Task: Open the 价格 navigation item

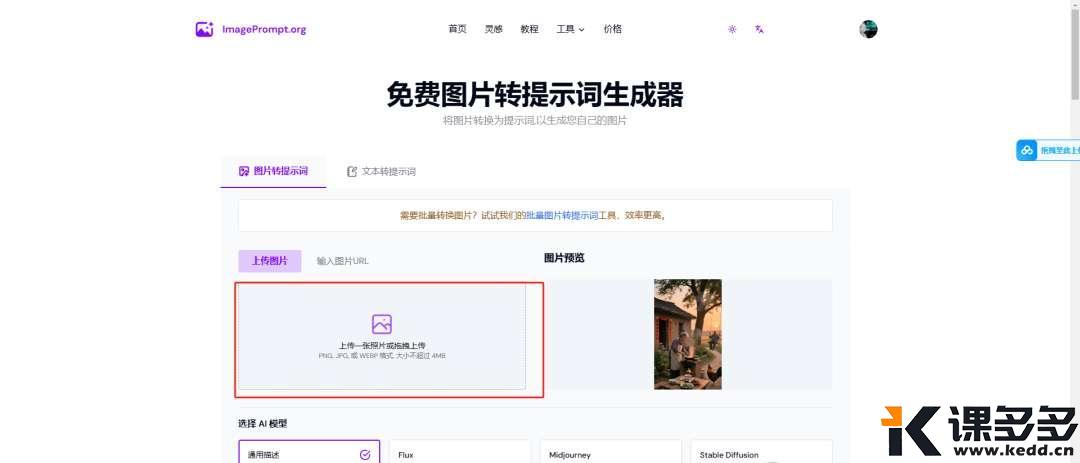Action: [x=612, y=29]
